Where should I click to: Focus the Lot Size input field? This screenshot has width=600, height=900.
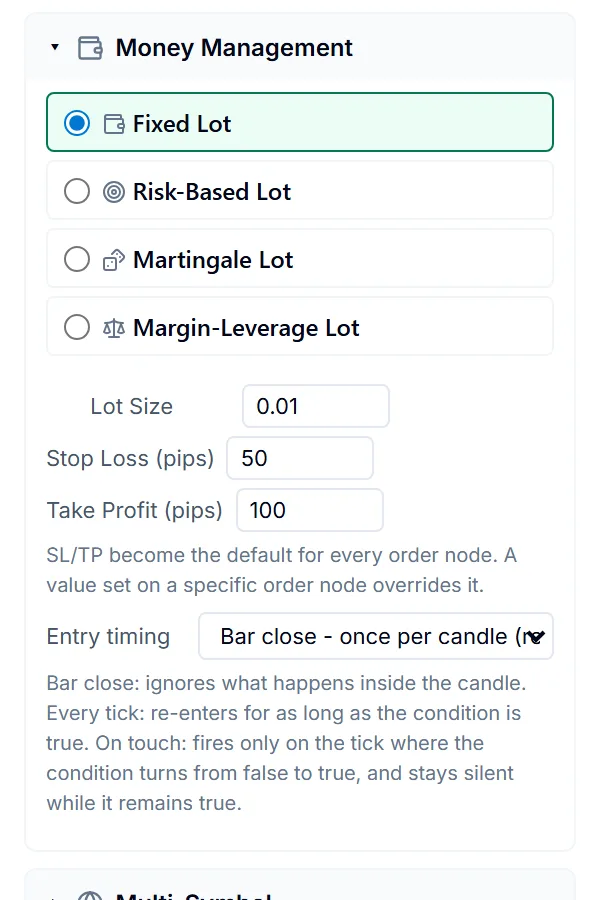tap(316, 406)
